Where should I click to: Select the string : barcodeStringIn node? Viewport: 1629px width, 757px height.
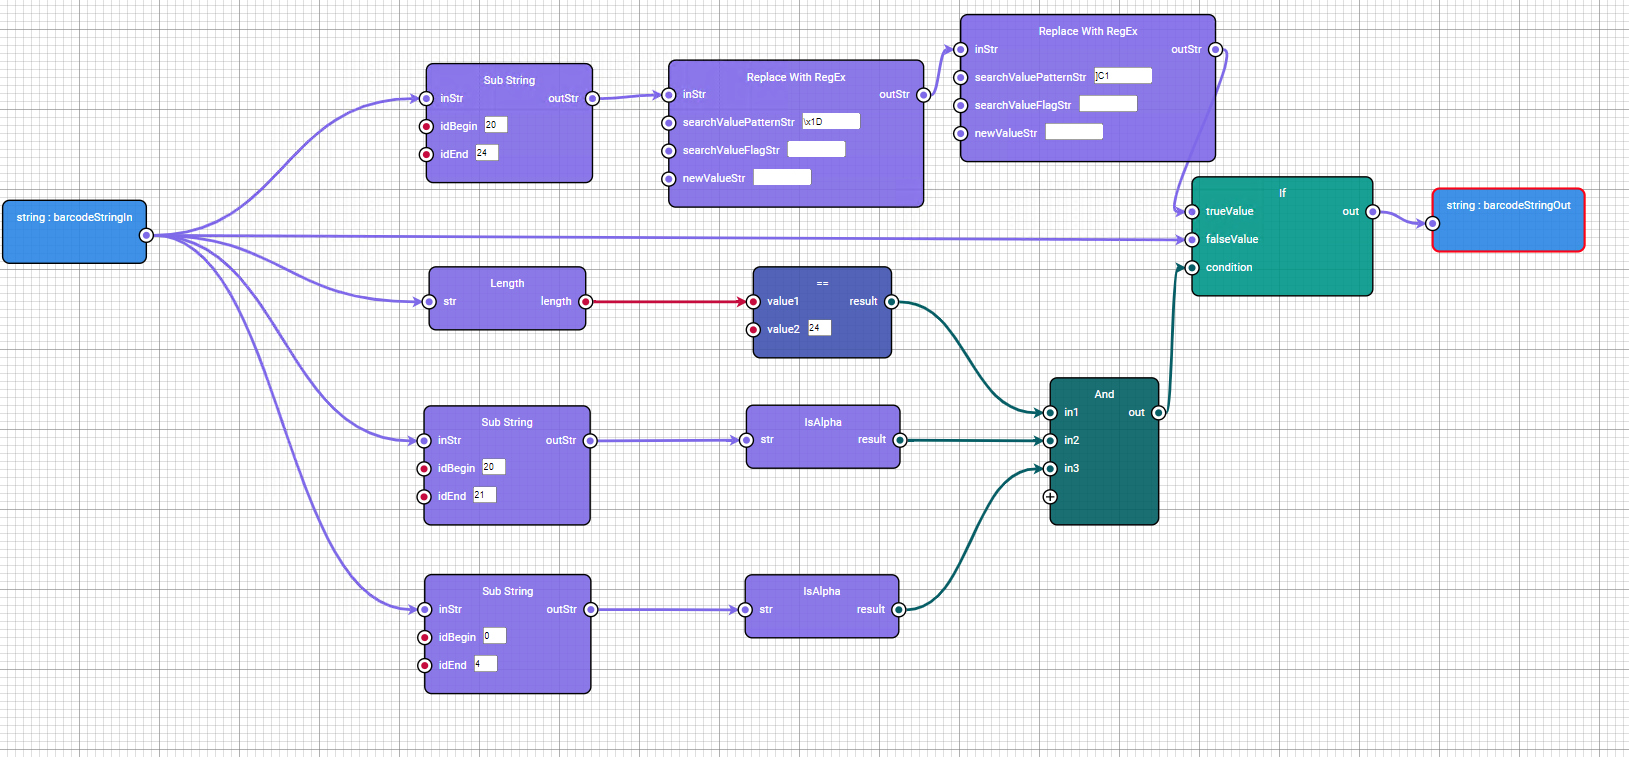tap(74, 218)
